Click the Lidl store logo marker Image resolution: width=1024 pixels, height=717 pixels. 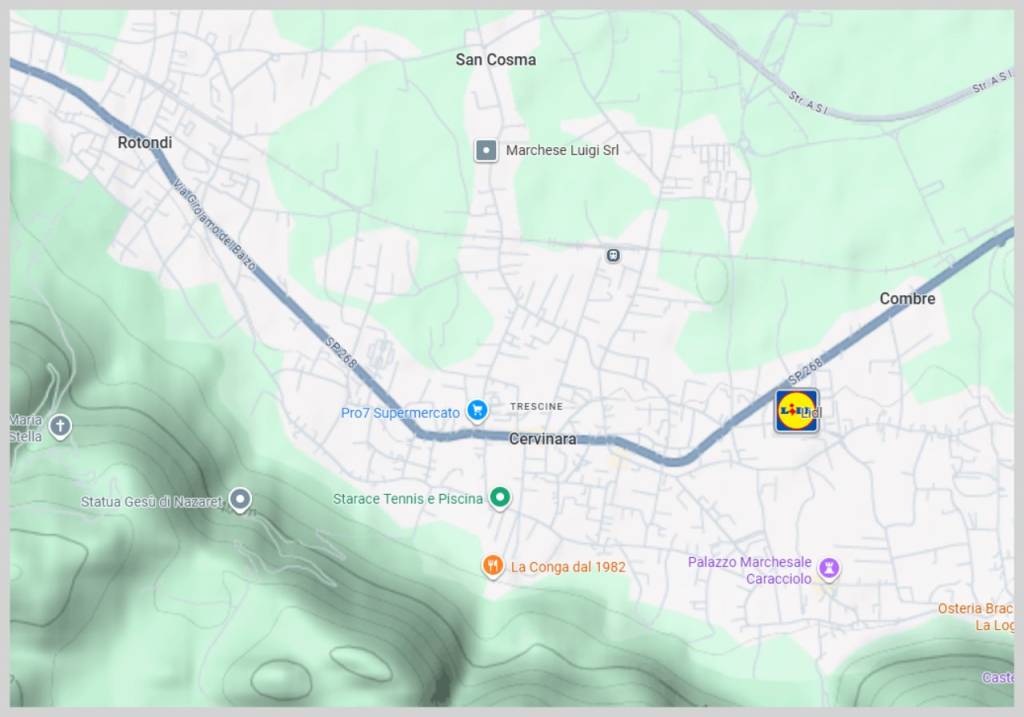[x=796, y=411]
